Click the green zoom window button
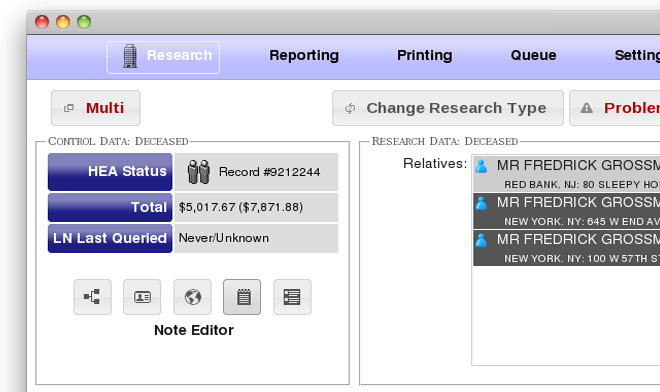The width and height of the screenshot is (660, 392). [84, 22]
